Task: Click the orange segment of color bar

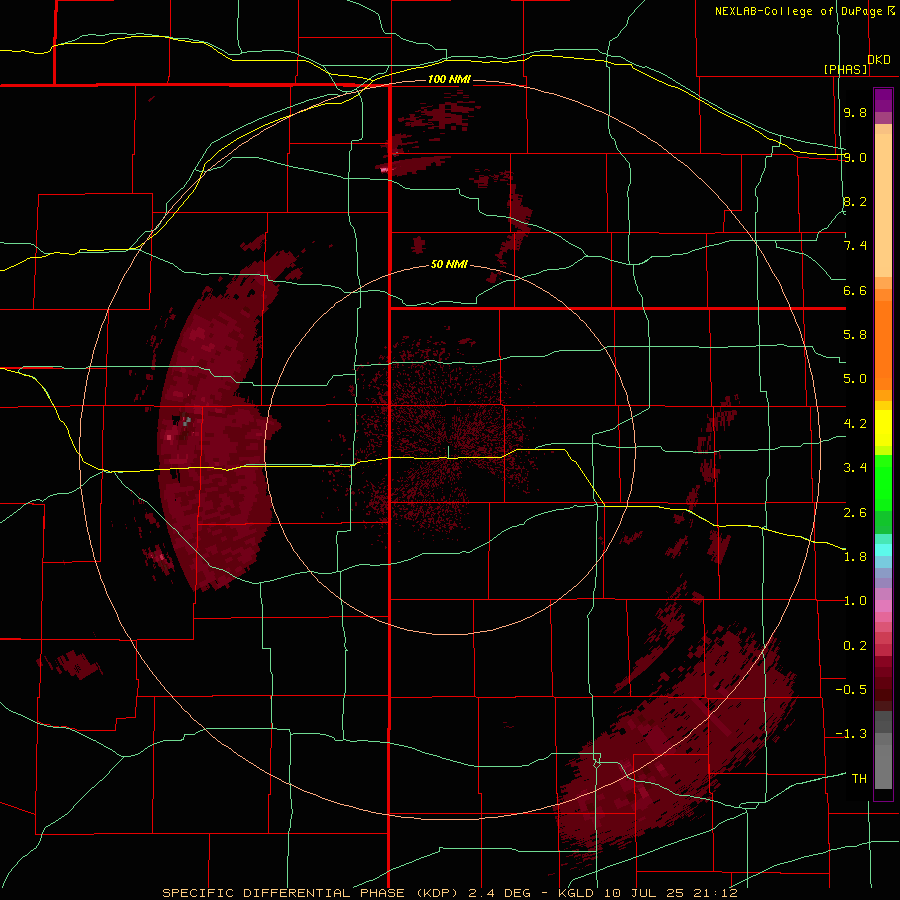Action: [883, 340]
